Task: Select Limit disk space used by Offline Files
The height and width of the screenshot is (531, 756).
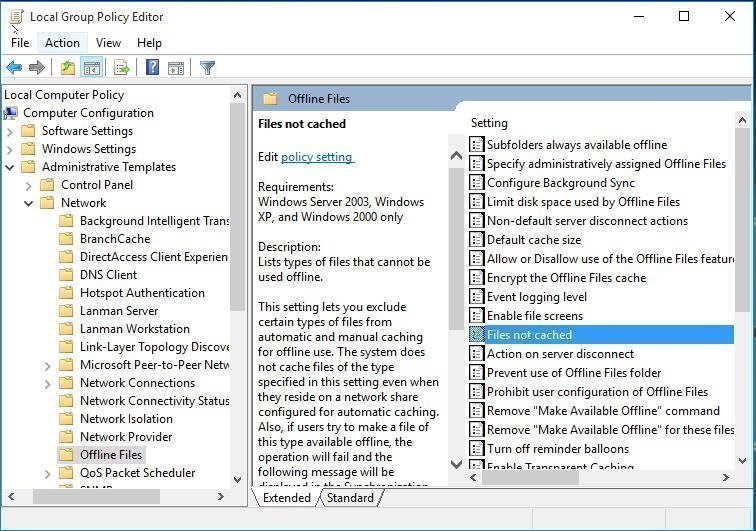Action: 583,202
